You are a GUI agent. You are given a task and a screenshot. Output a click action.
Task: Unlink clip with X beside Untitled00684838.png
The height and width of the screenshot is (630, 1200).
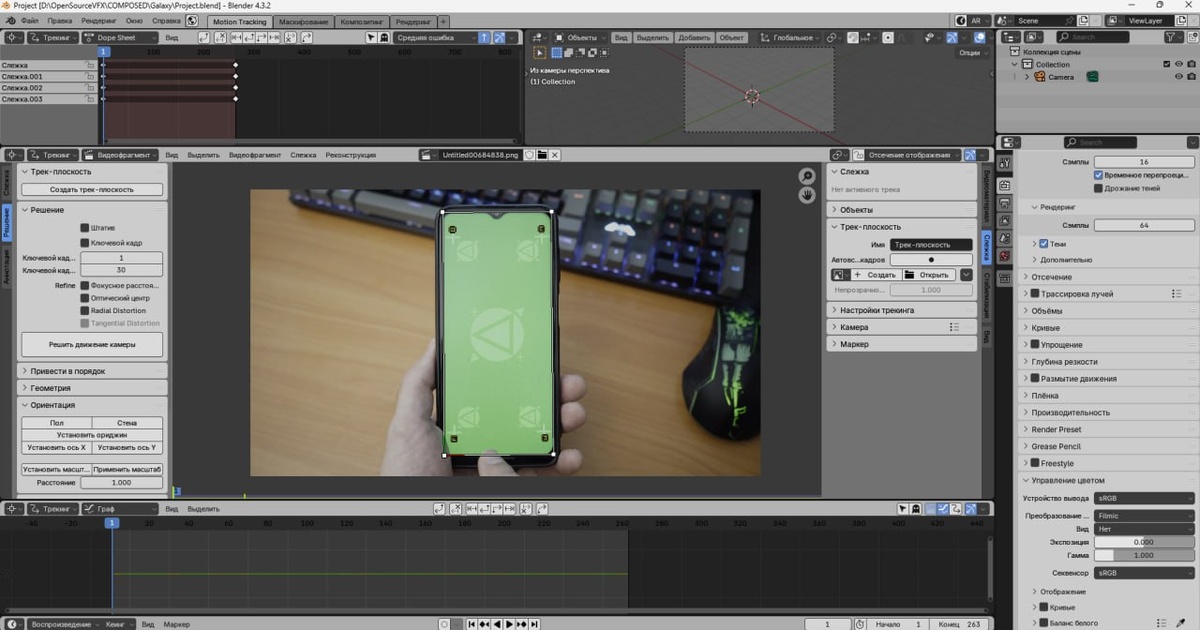[555, 155]
